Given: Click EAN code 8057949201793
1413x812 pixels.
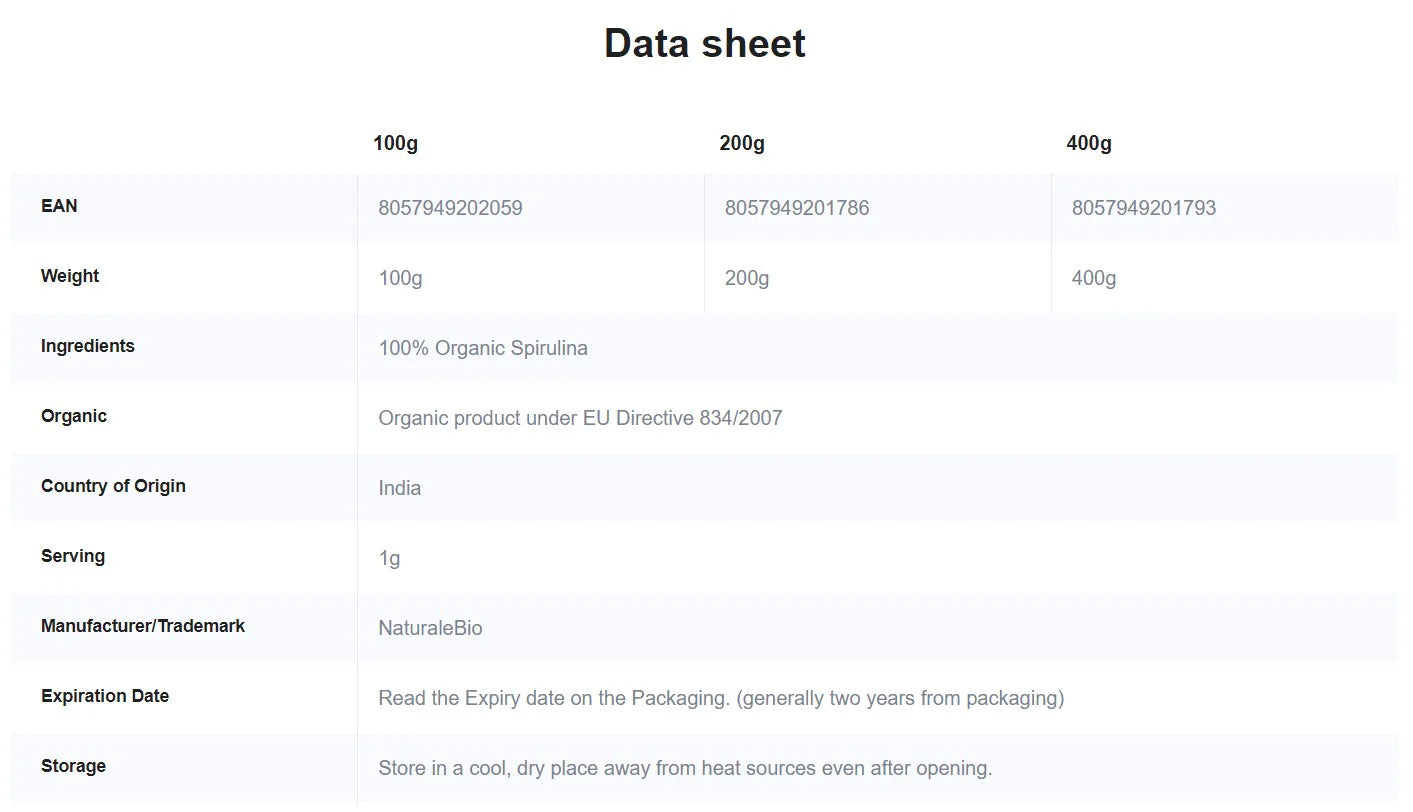Looking at the screenshot, I should point(1144,208).
